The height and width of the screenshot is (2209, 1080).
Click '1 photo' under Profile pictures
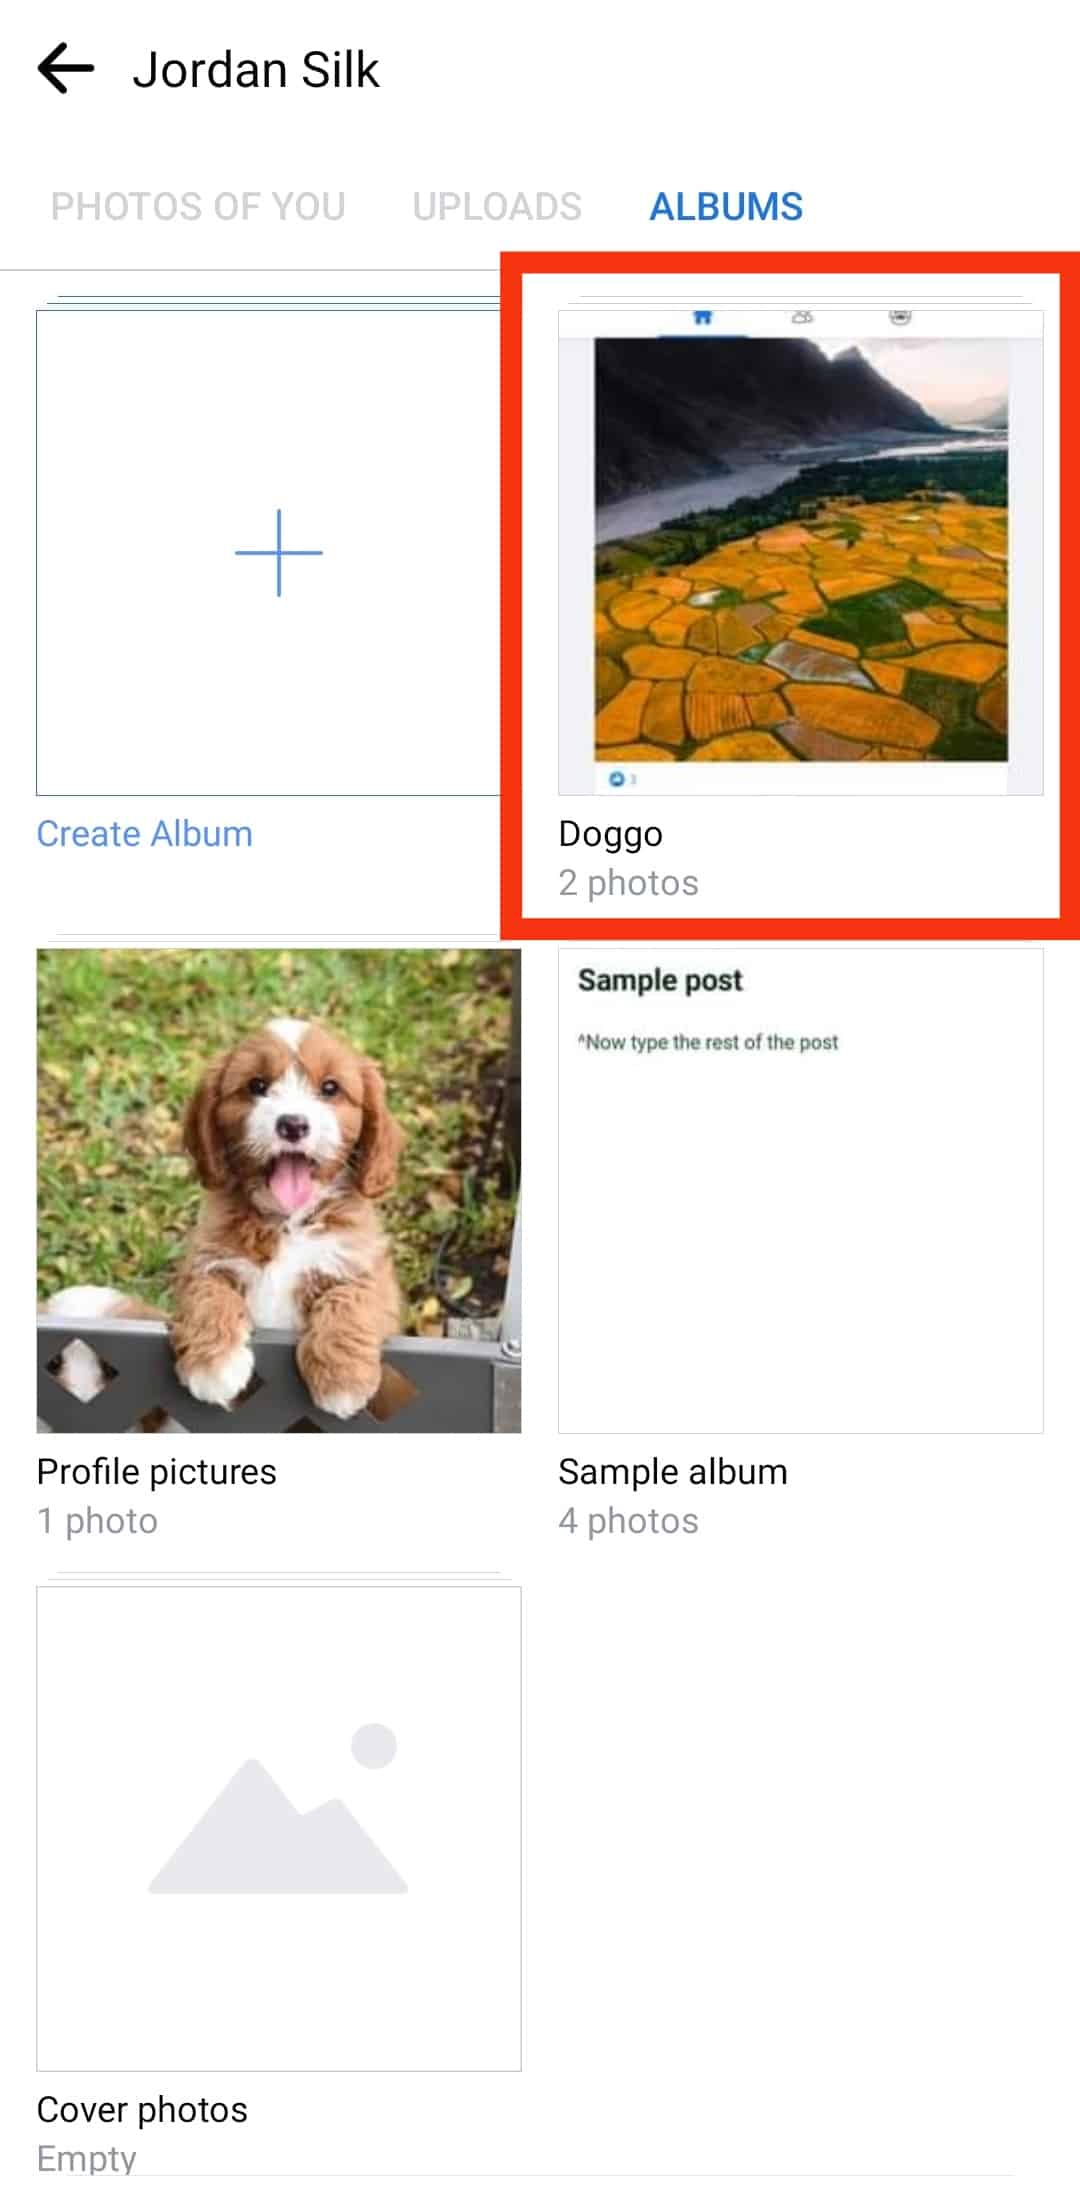[97, 1521]
